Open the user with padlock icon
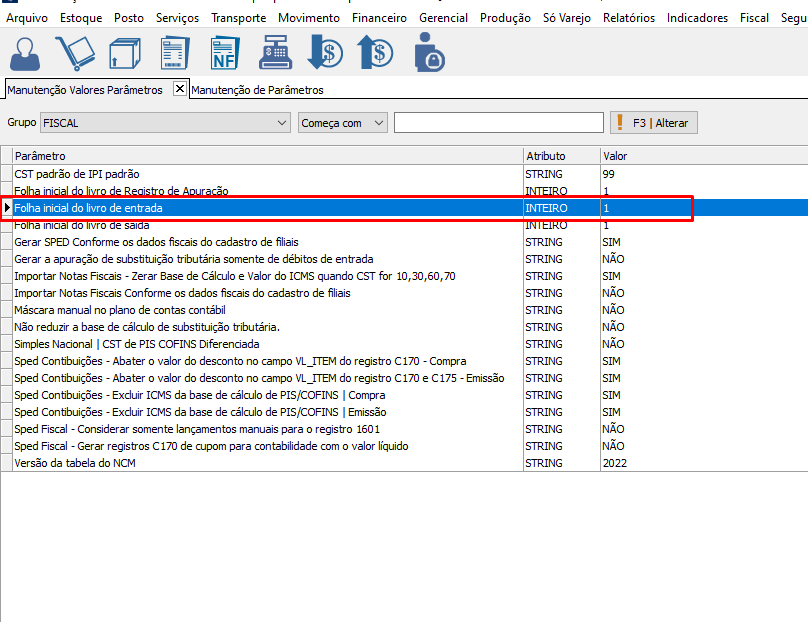This screenshot has height=622, width=808. [x=428, y=53]
